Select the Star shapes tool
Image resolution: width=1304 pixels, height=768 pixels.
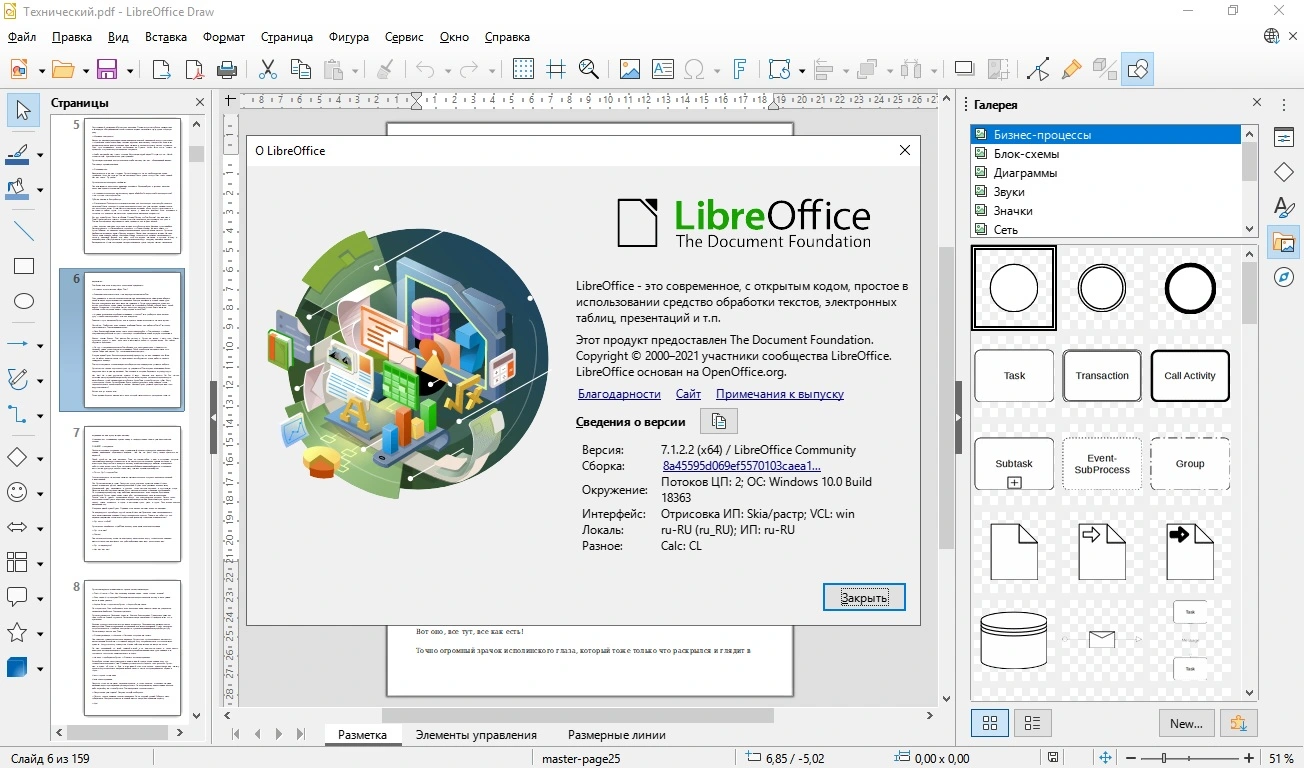click(18, 632)
